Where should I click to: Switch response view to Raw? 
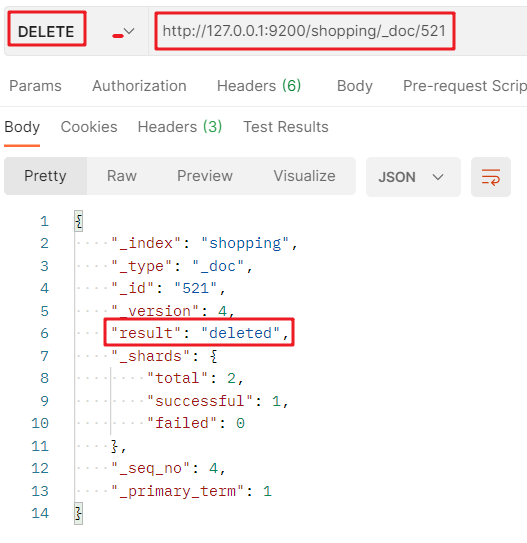[122, 176]
